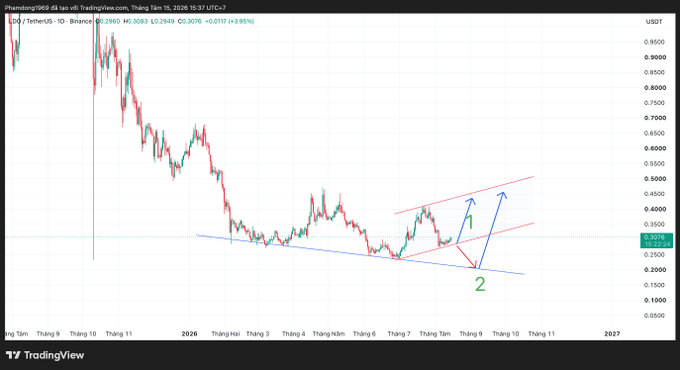Click the low value L0.2949
Screen dimensions: 680x370
pyautogui.click(x=163, y=21)
